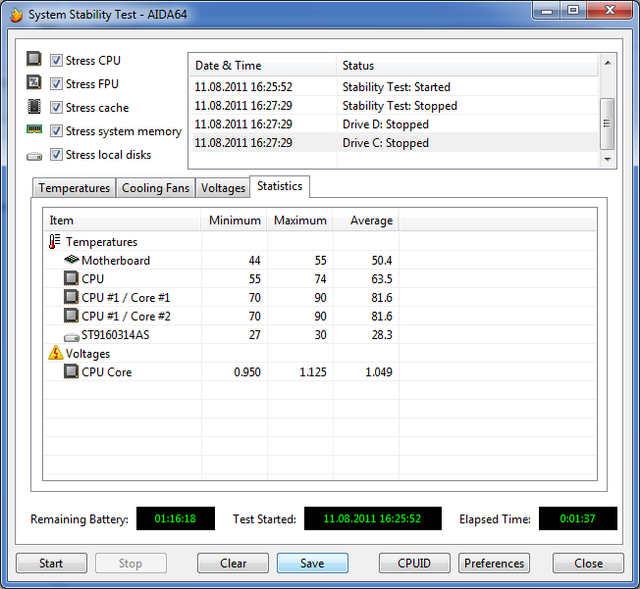Image resolution: width=640 pixels, height=589 pixels.
Task: Click the Maximum column header
Action: click(x=300, y=220)
